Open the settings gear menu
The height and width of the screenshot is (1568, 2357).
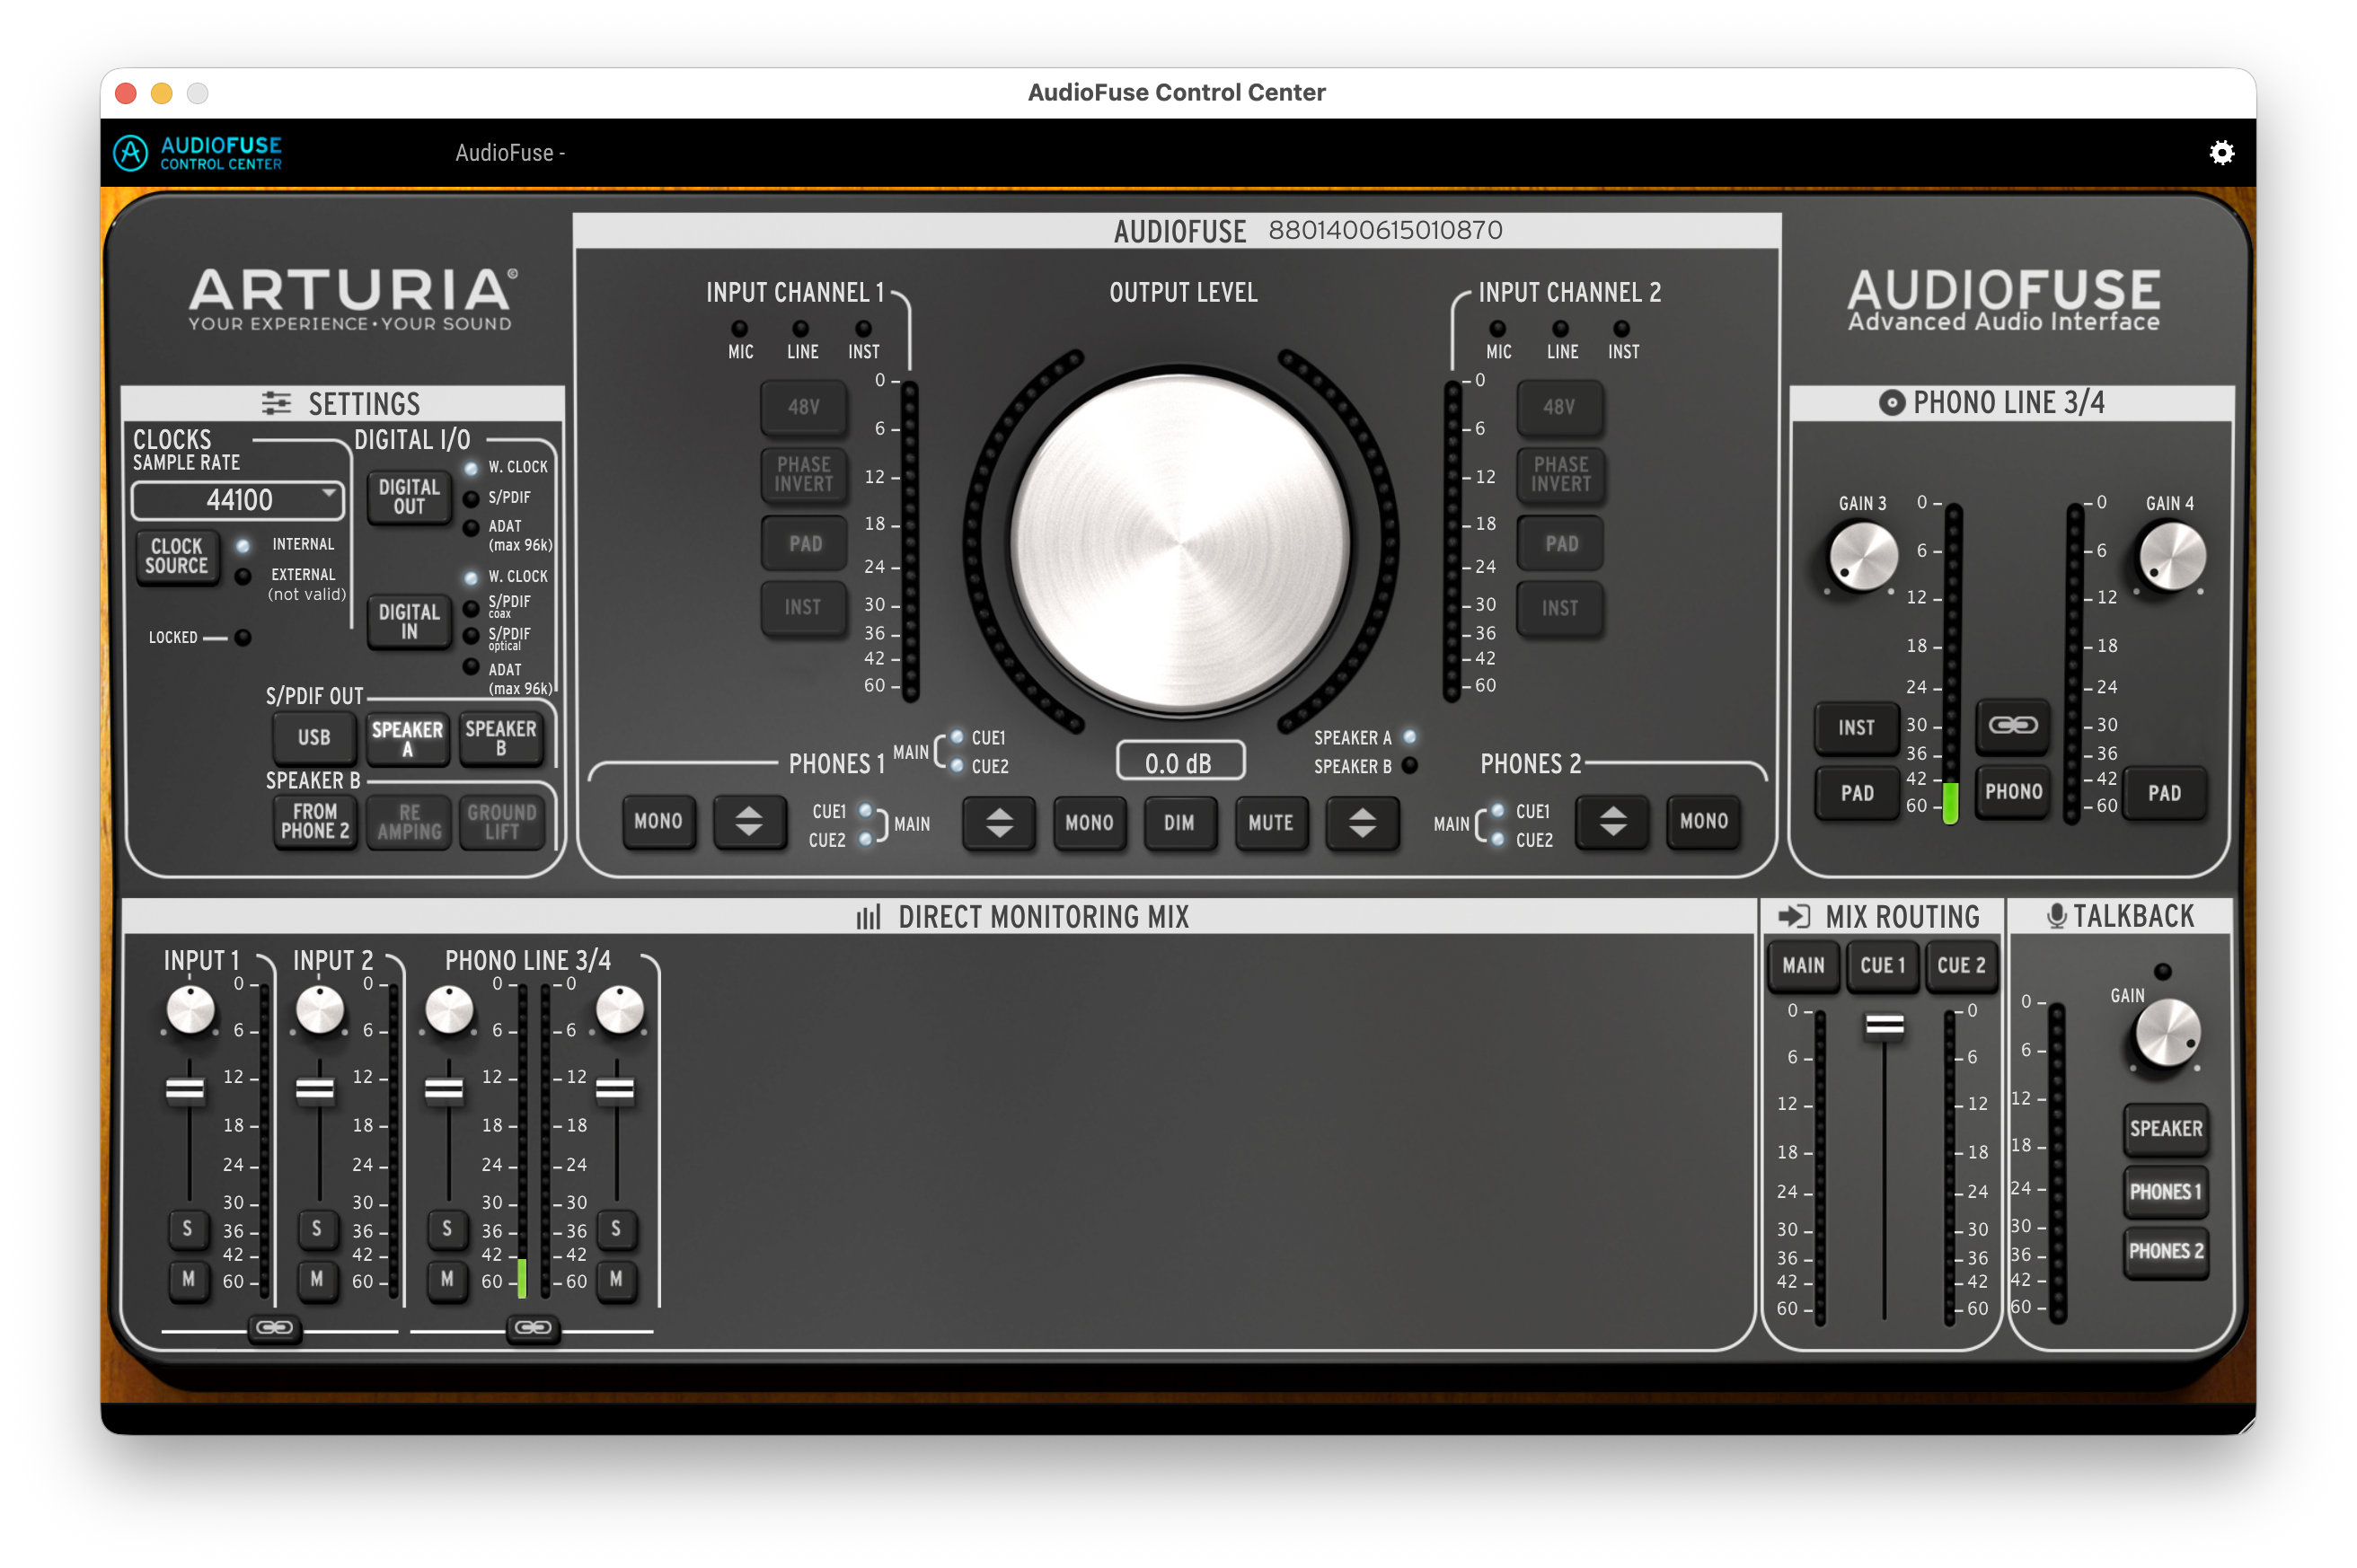[2222, 152]
